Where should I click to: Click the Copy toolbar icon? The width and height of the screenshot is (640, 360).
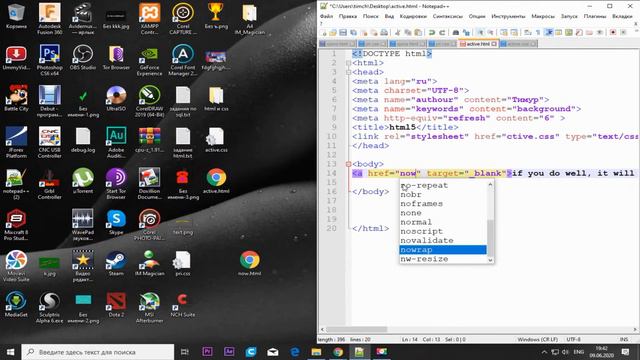408,32
